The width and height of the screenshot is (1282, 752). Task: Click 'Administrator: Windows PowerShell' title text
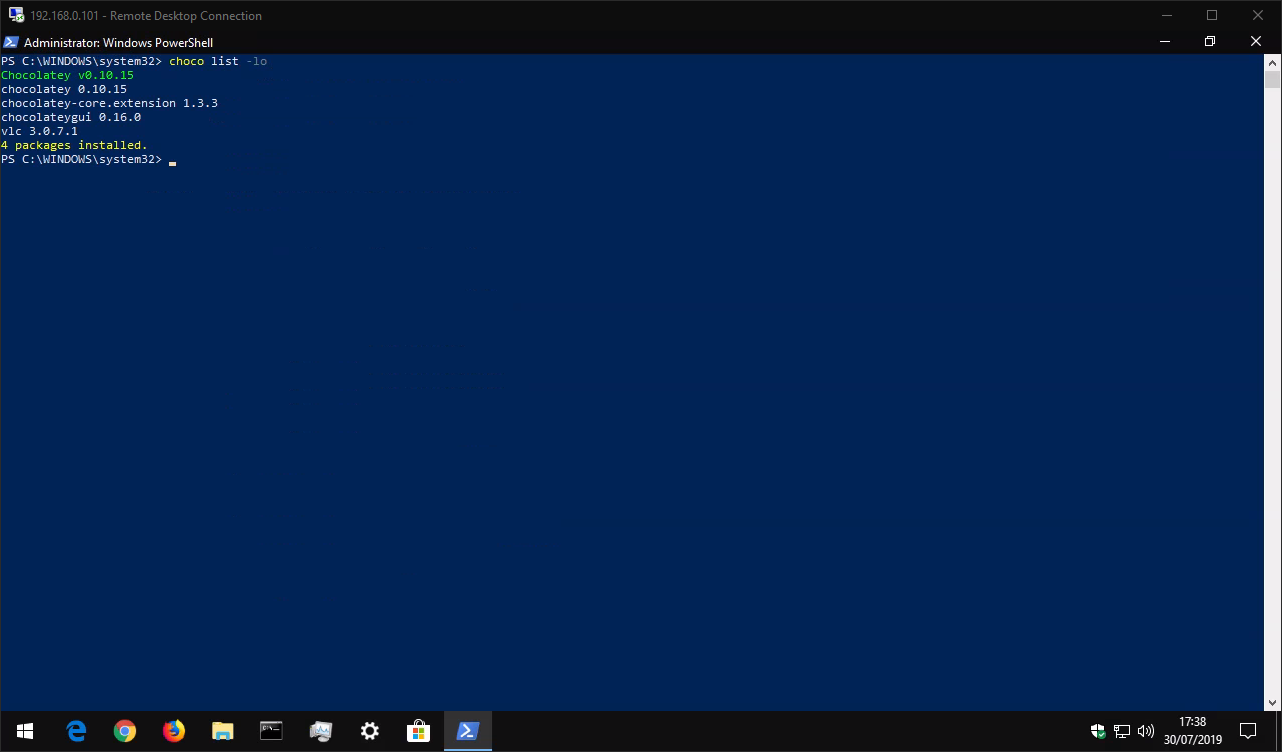pos(118,43)
